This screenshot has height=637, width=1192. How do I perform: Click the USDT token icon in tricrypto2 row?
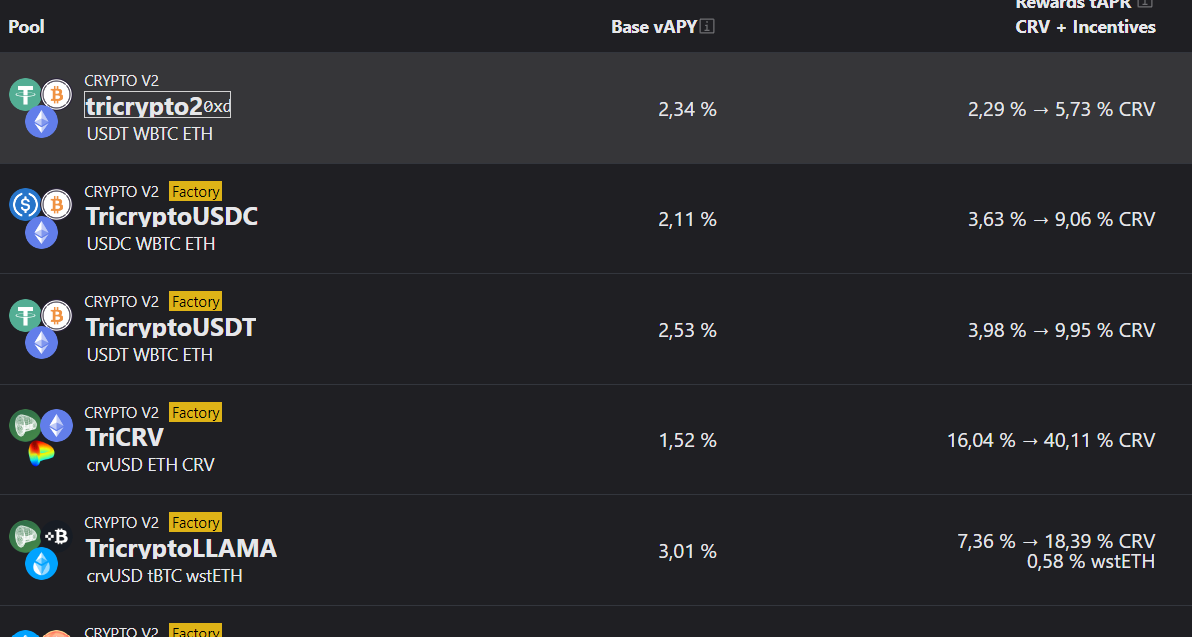click(x=25, y=94)
